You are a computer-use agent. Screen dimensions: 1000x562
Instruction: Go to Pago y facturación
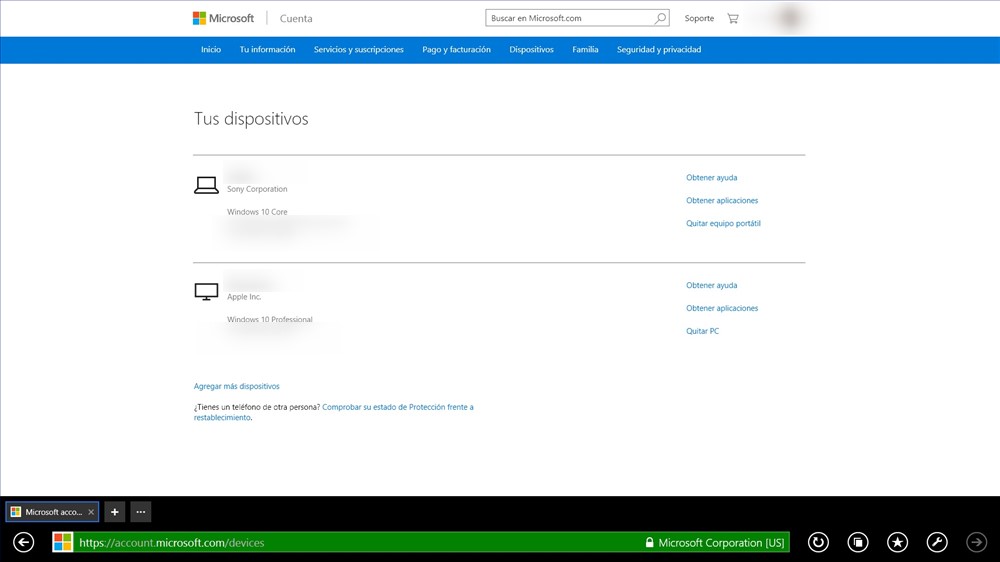point(457,49)
